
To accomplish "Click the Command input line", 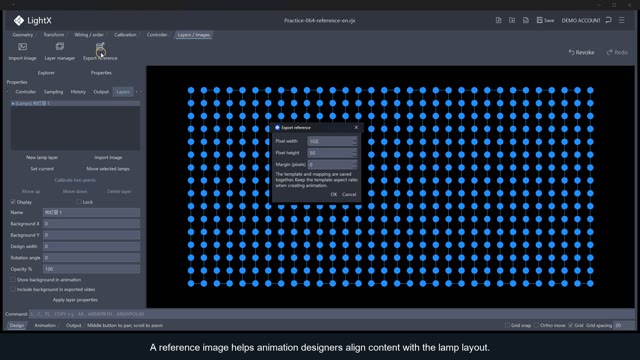I will click(331, 314).
